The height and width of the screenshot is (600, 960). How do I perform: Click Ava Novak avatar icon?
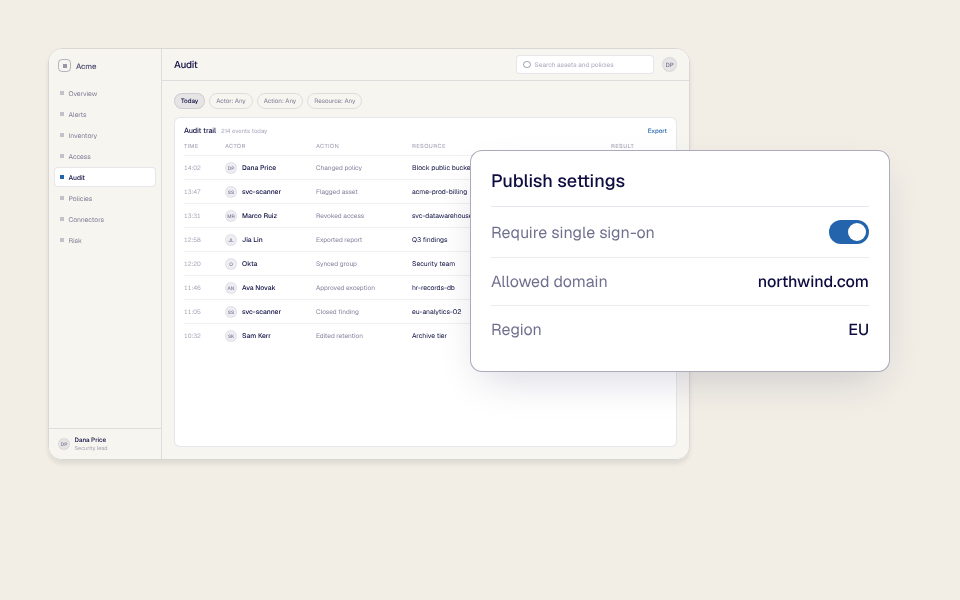point(231,288)
